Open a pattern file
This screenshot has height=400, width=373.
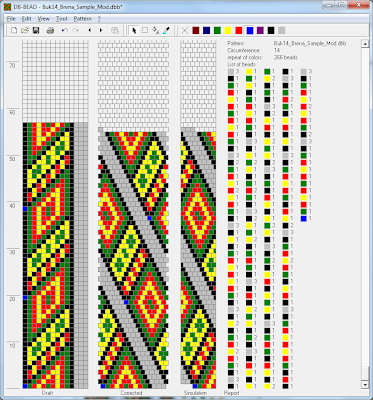point(25,31)
